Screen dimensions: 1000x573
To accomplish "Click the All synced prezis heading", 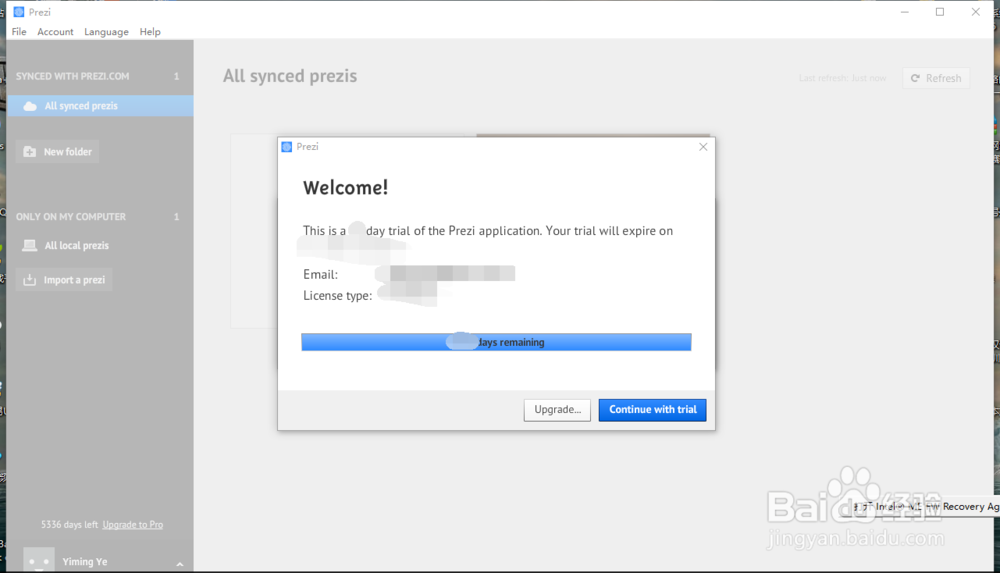I will (x=290, y=76).
